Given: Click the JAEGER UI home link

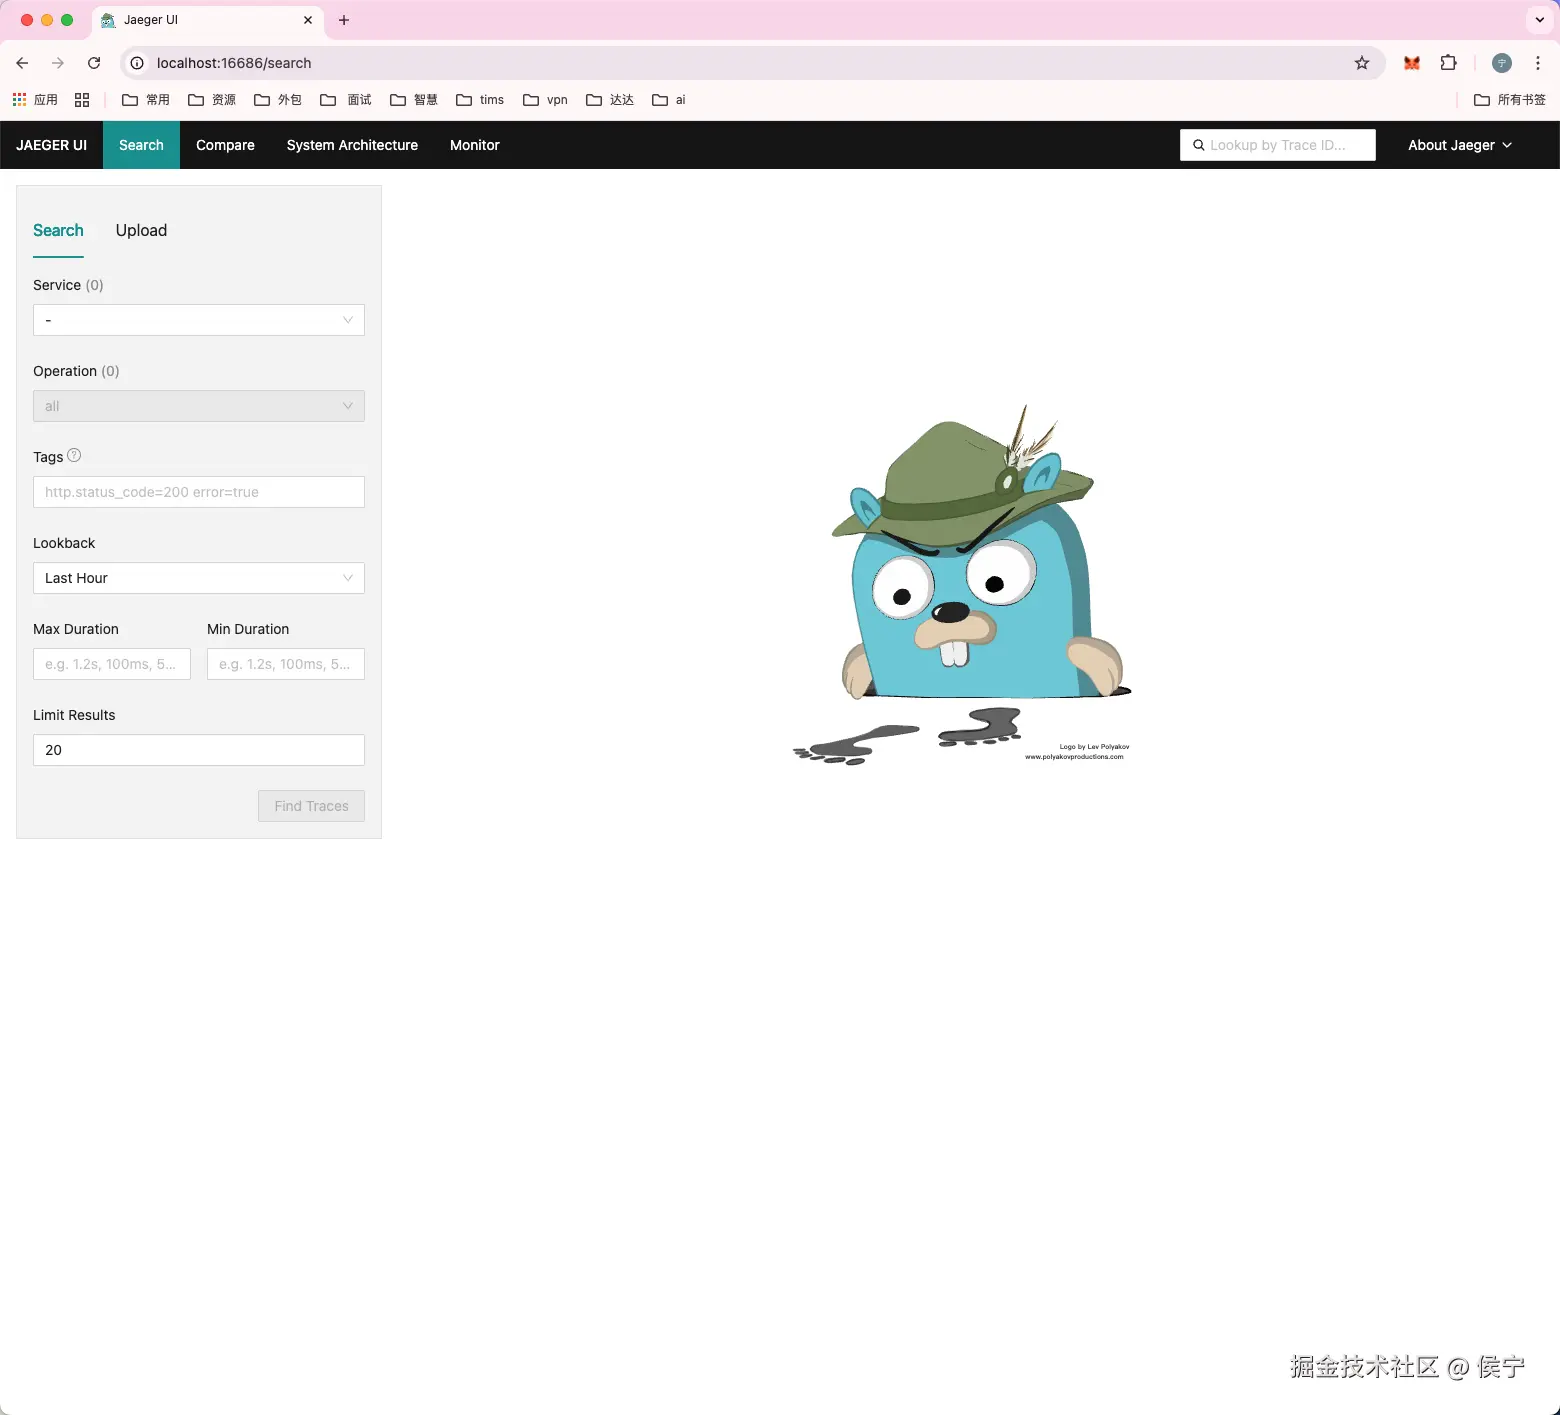Looking at the screenshot, I should click(52, 145).
